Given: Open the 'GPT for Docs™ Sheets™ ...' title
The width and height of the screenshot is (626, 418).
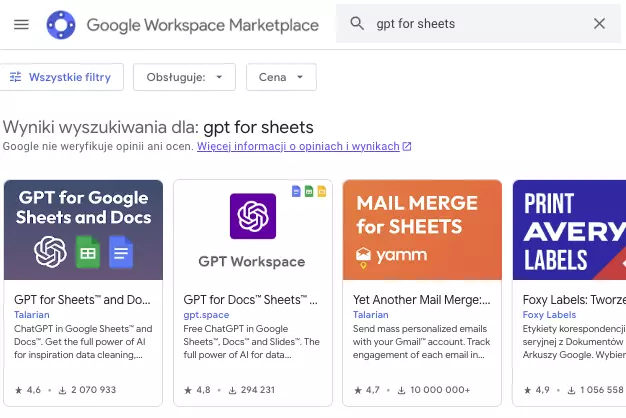Looking at the screenshot, I should point(251,300).
